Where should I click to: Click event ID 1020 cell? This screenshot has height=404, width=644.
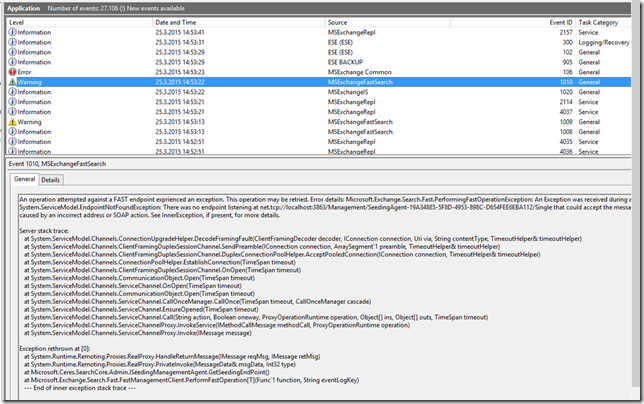[566, 92]
